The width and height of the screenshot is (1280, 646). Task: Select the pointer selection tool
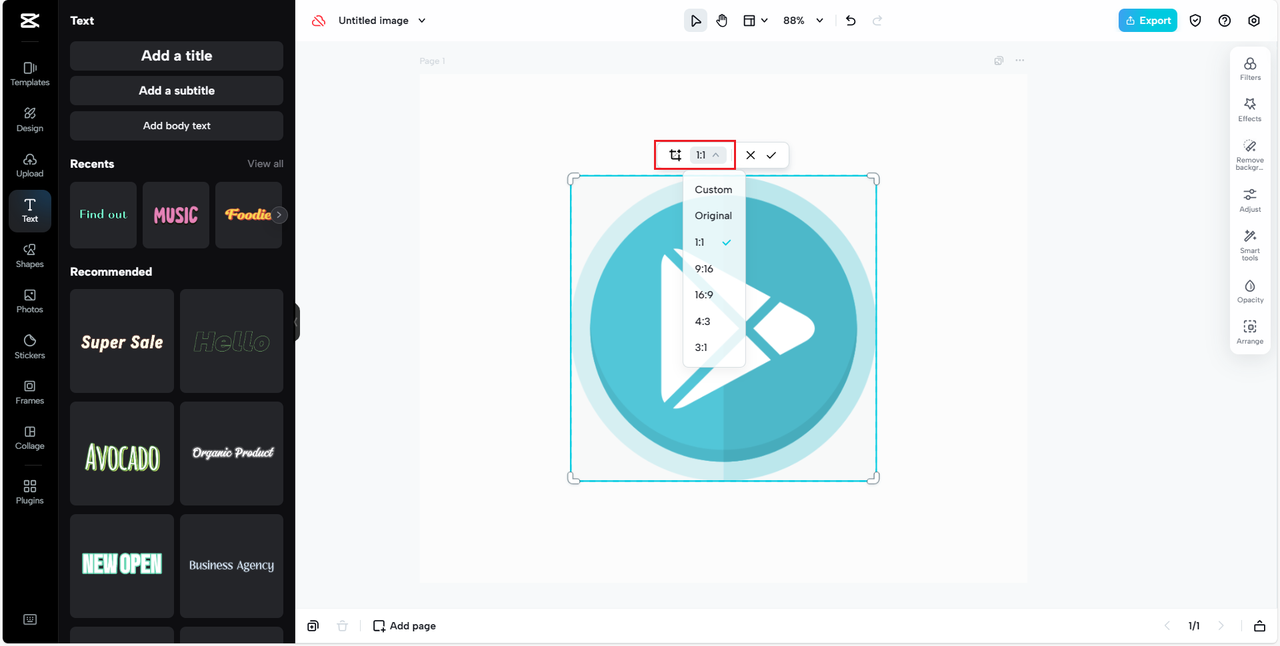coord(695,20)
